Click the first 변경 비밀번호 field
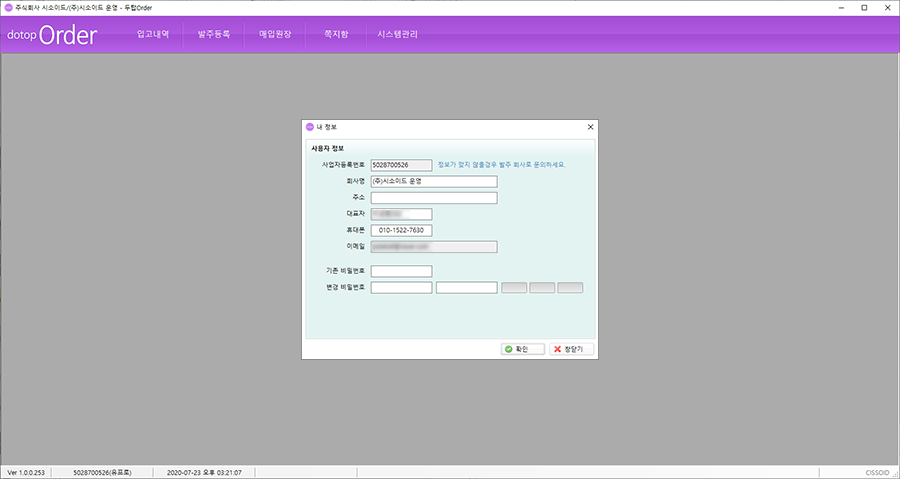Screen dimensions: 900x479 [x=401, y=288]
